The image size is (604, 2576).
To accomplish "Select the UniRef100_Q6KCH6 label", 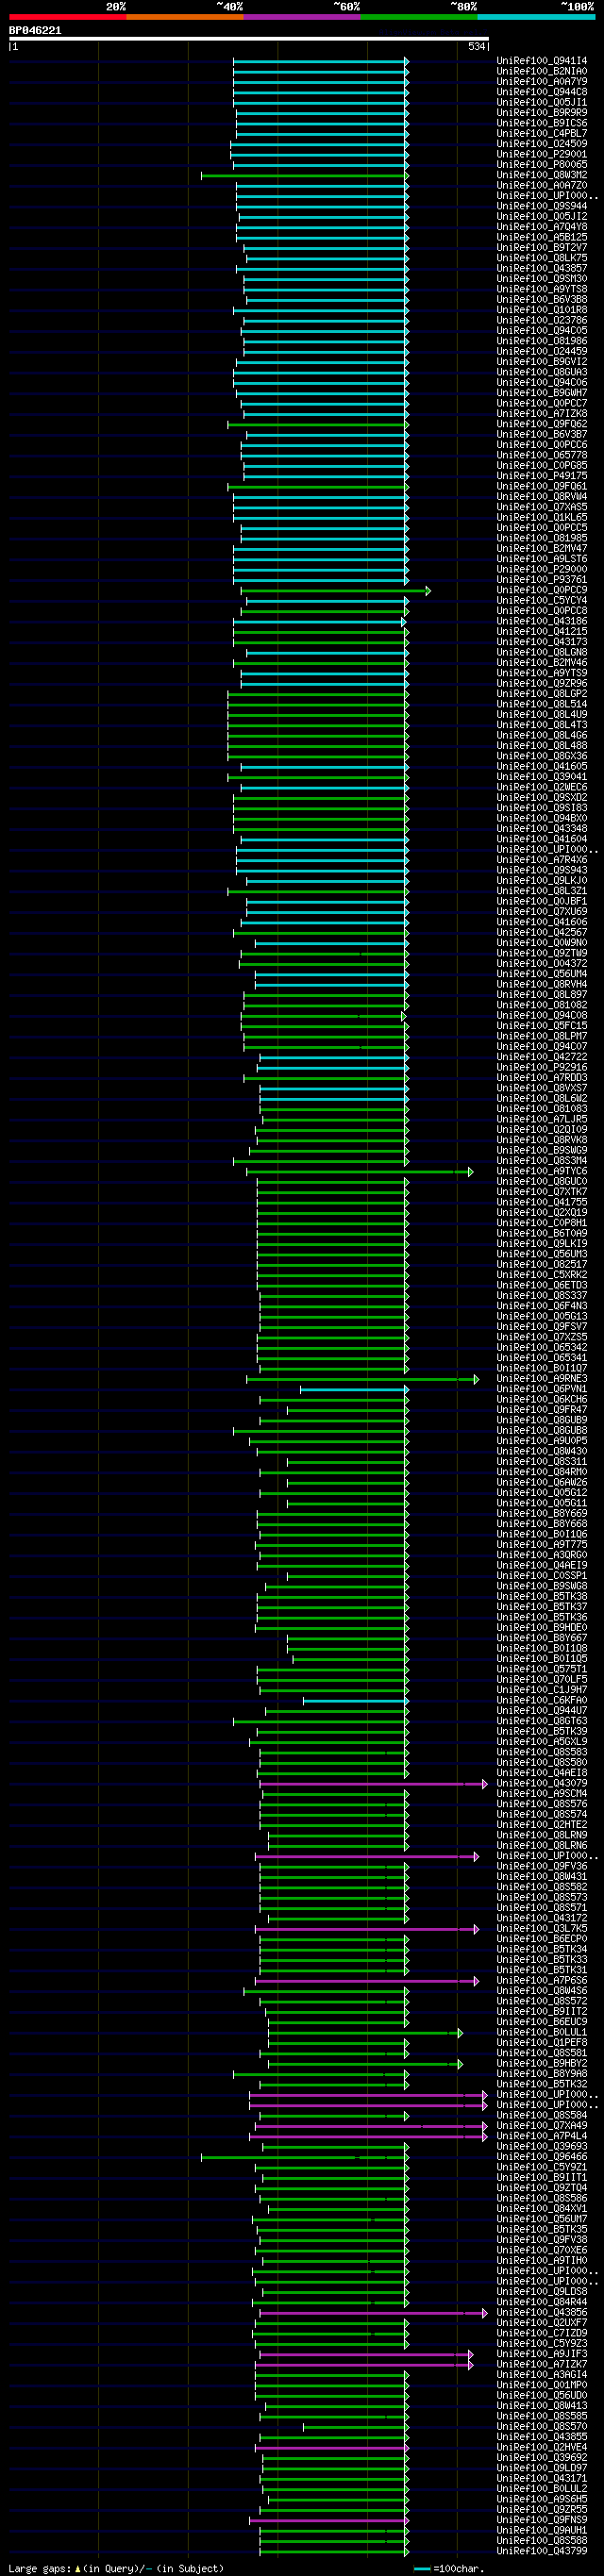I will pyautogui.click(x=542, y=1399).
